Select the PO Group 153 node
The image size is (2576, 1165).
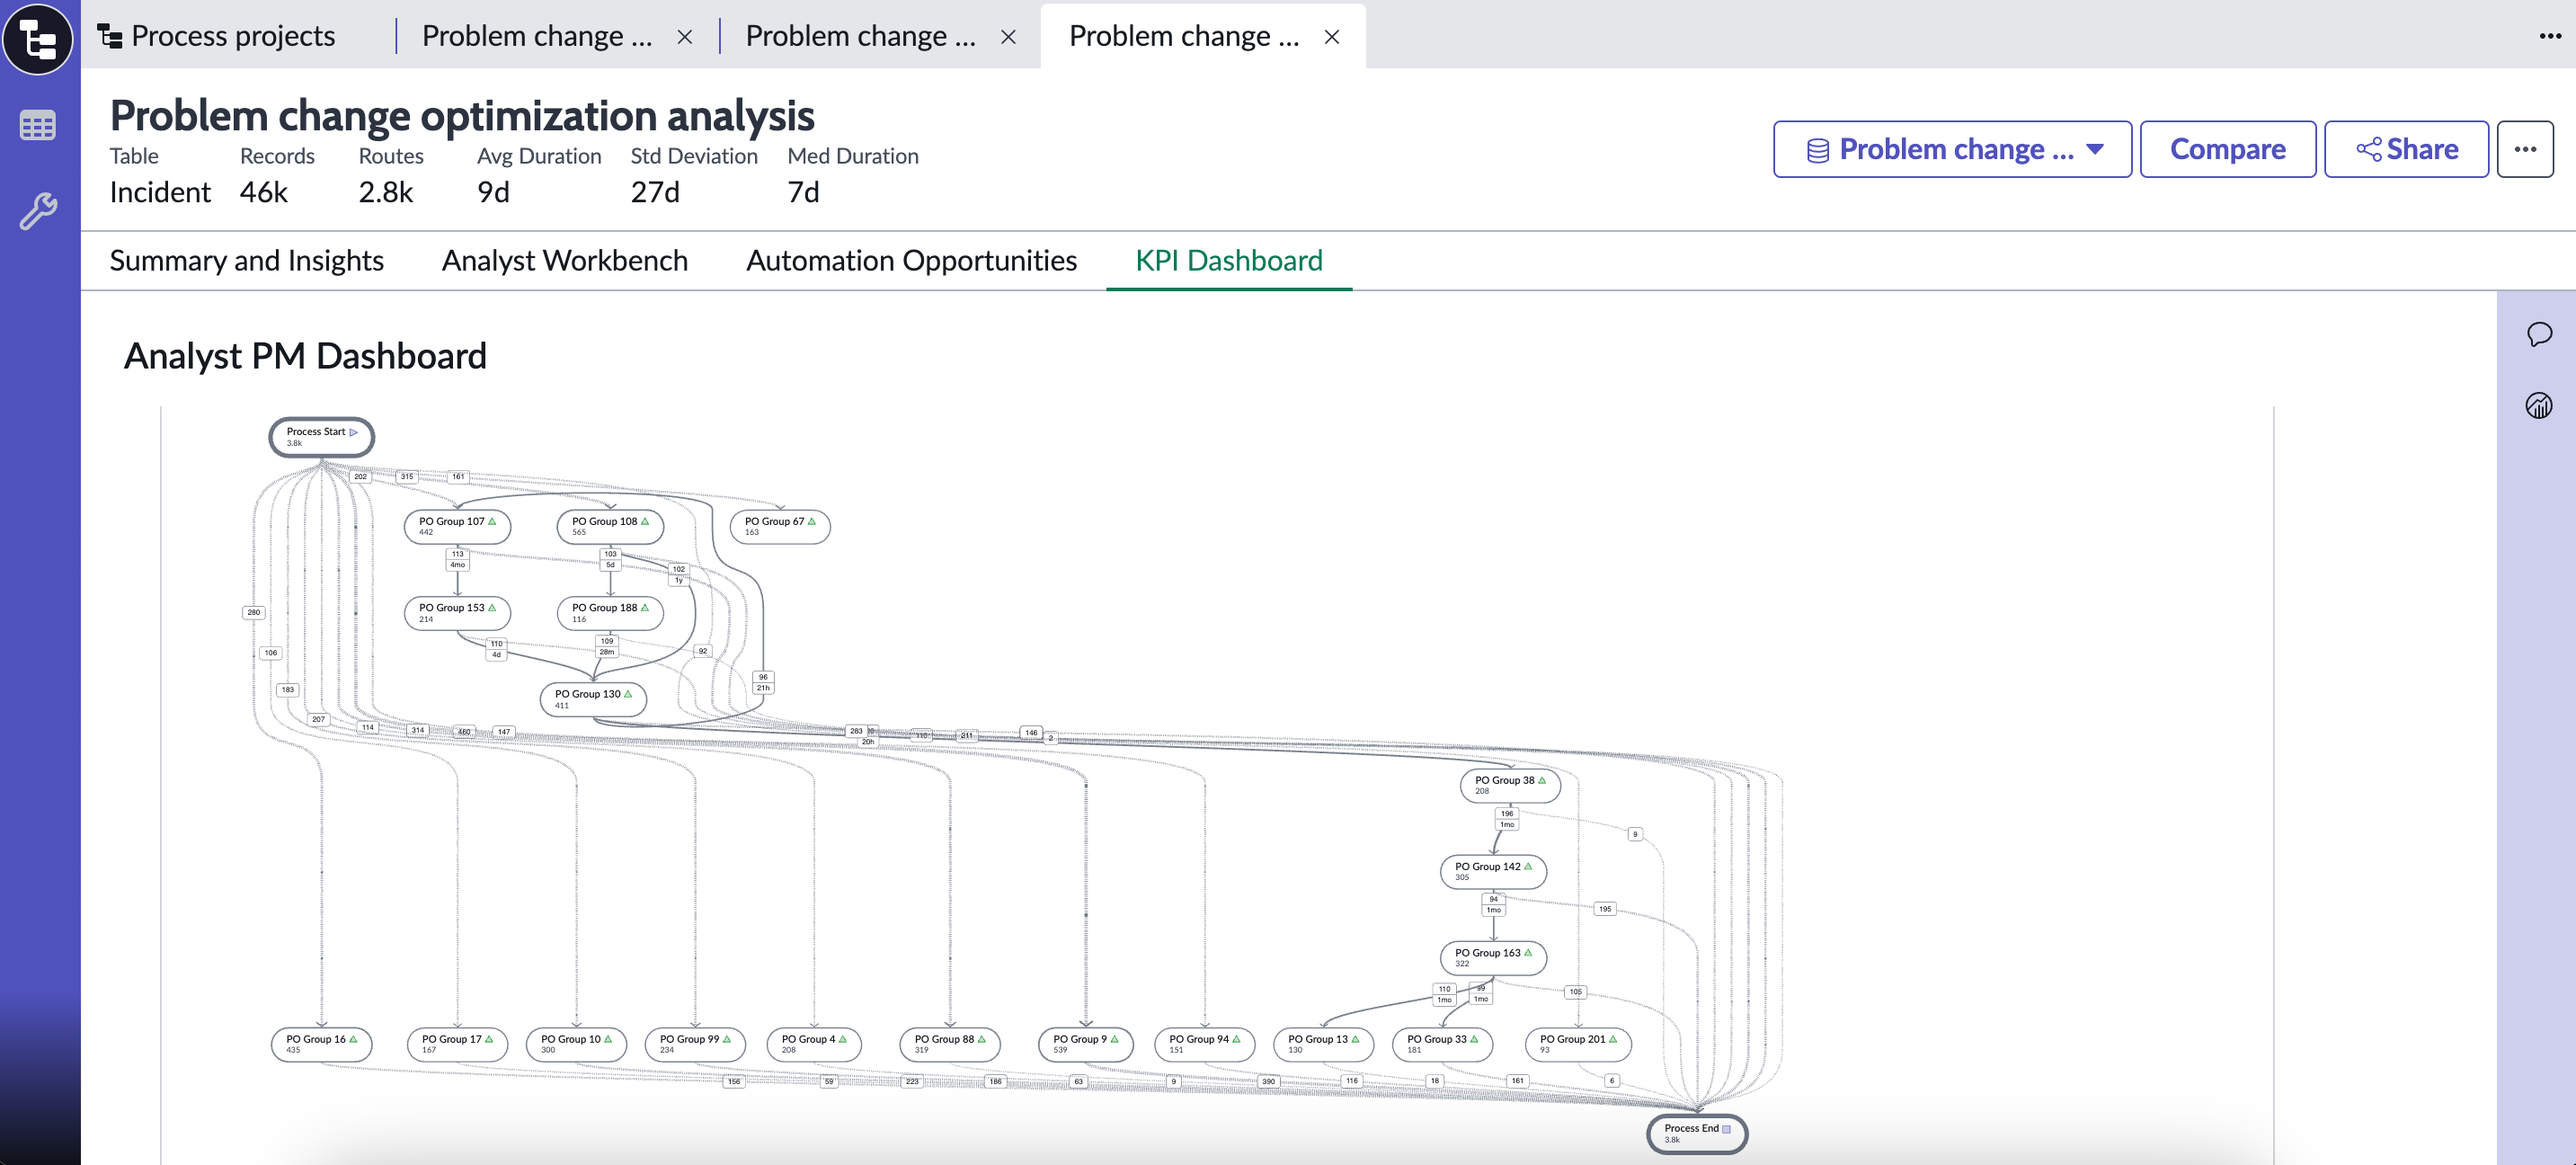click(457, 612)
